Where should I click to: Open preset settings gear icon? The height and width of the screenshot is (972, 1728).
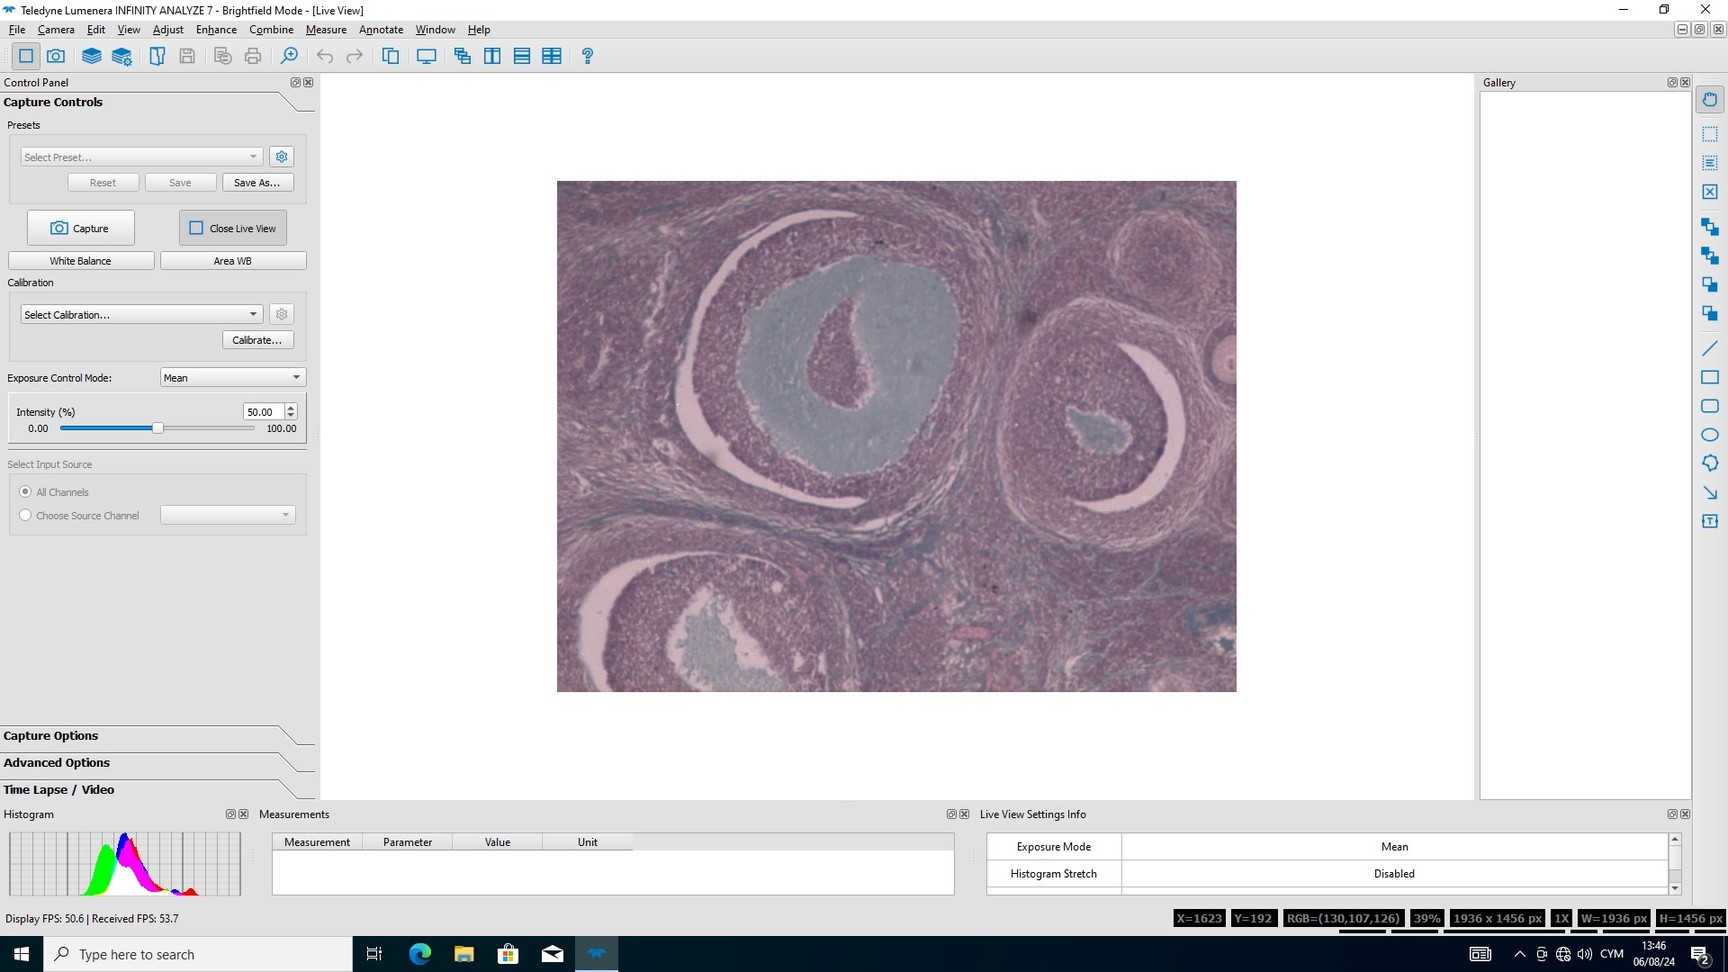[x=282, y=157]
